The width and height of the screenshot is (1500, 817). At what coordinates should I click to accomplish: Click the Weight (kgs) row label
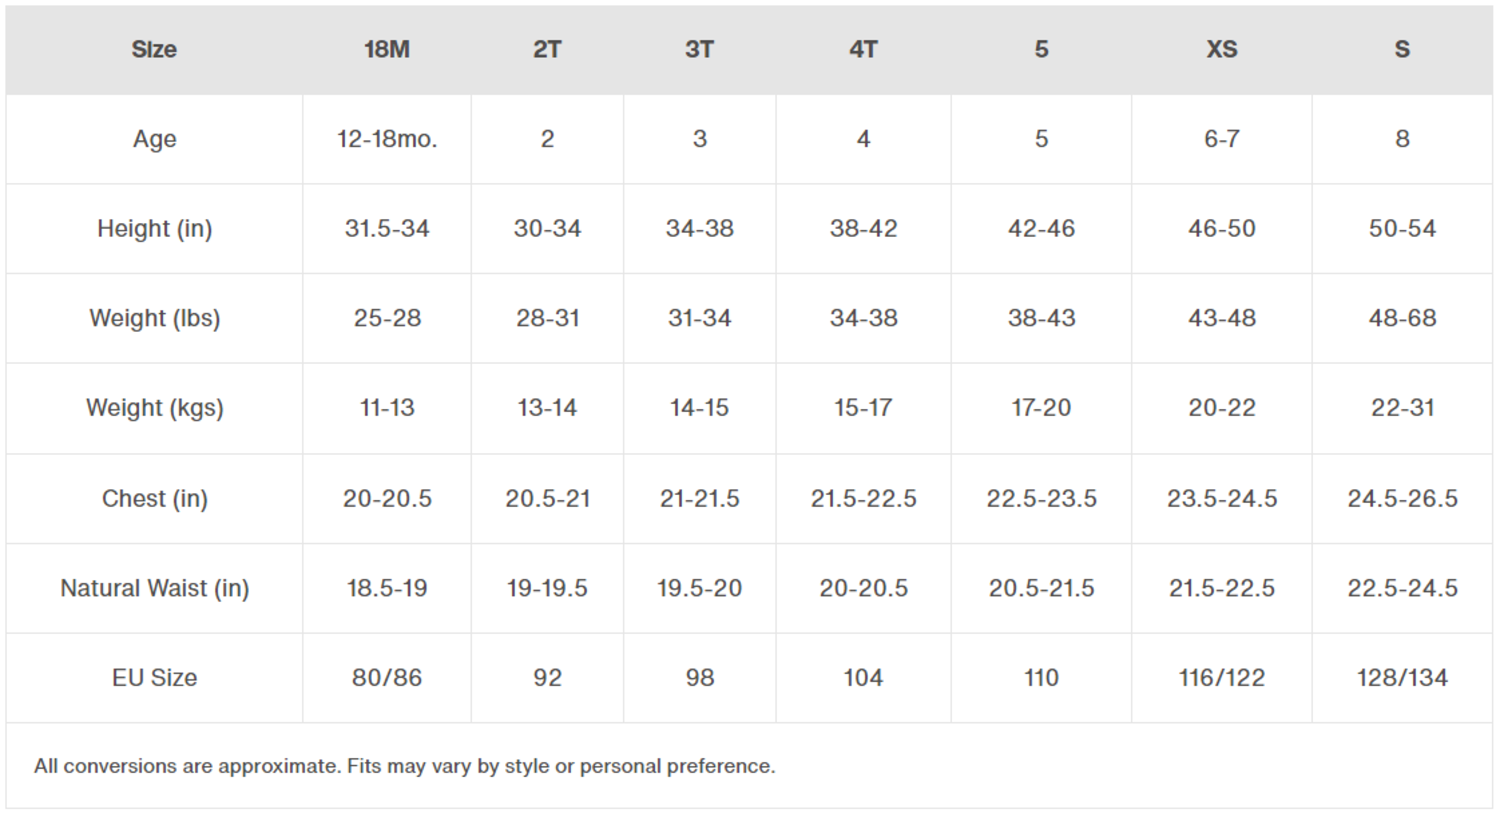point(154,408)
